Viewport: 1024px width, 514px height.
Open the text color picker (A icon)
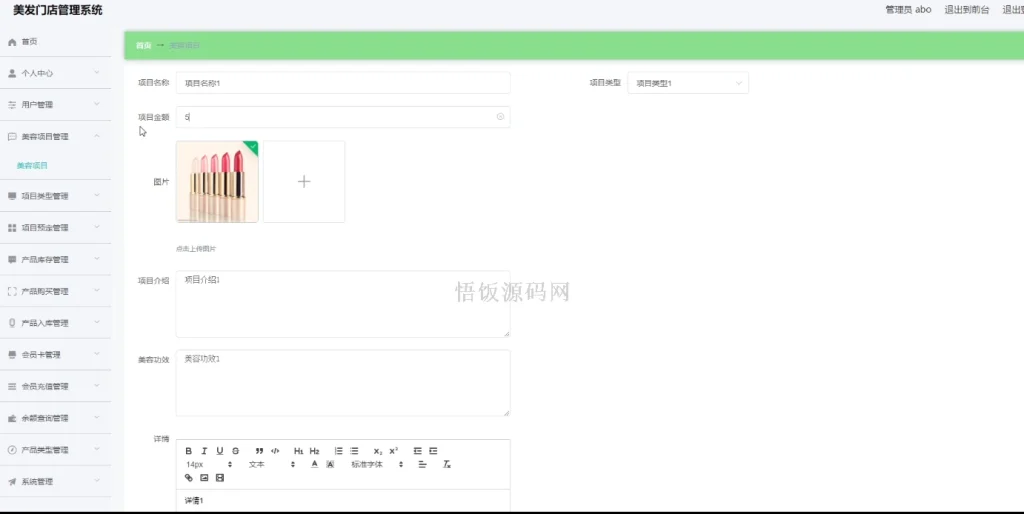pos(314,464)
